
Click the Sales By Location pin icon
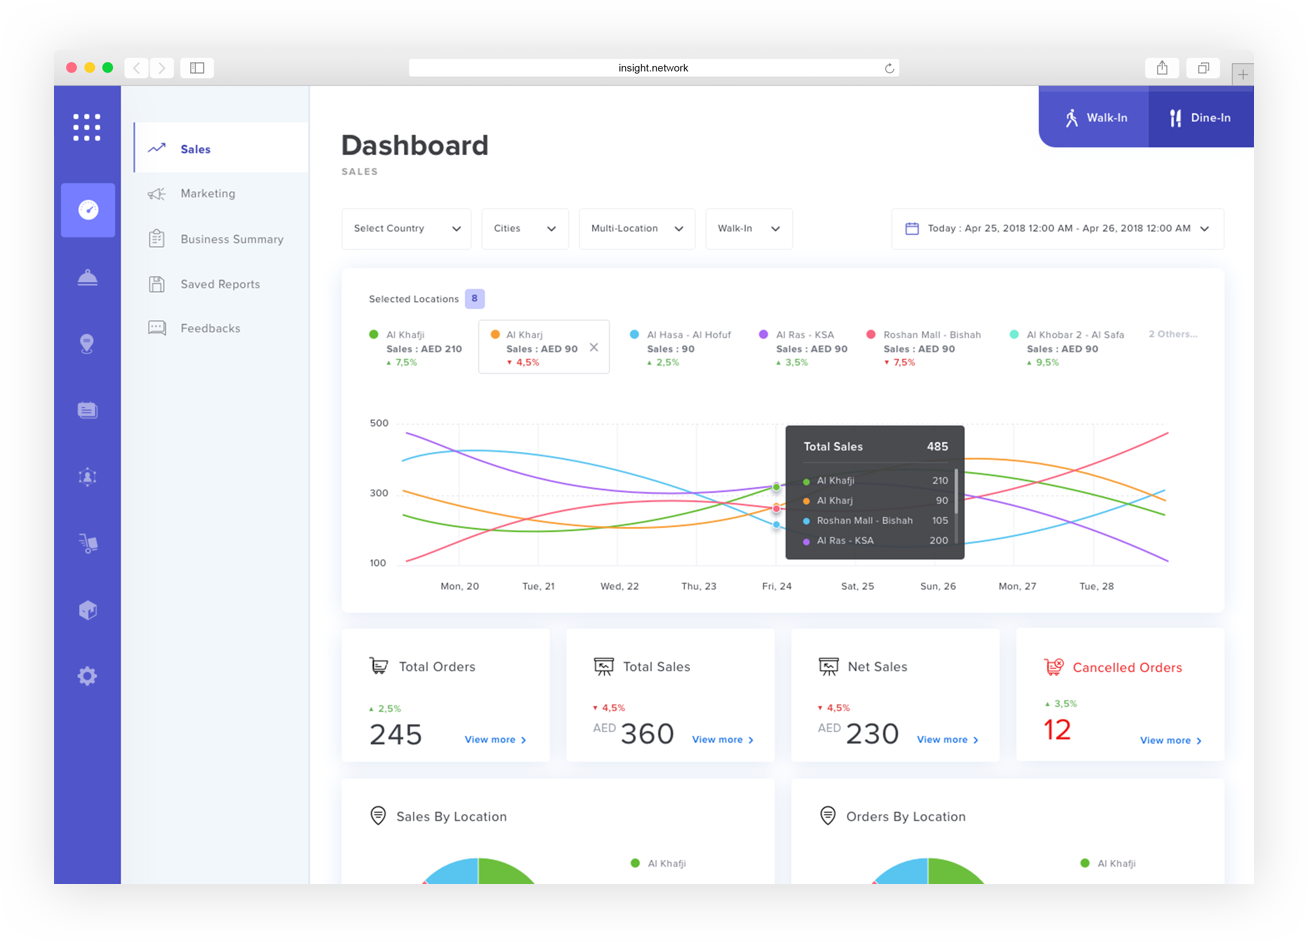(x=378, y=816)
